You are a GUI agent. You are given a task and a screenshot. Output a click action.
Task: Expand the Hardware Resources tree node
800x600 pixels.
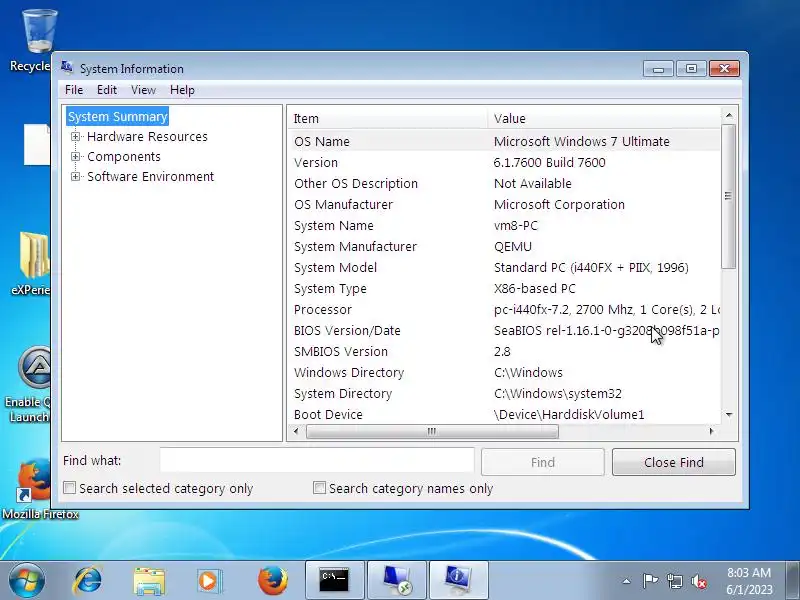[76, 136]
